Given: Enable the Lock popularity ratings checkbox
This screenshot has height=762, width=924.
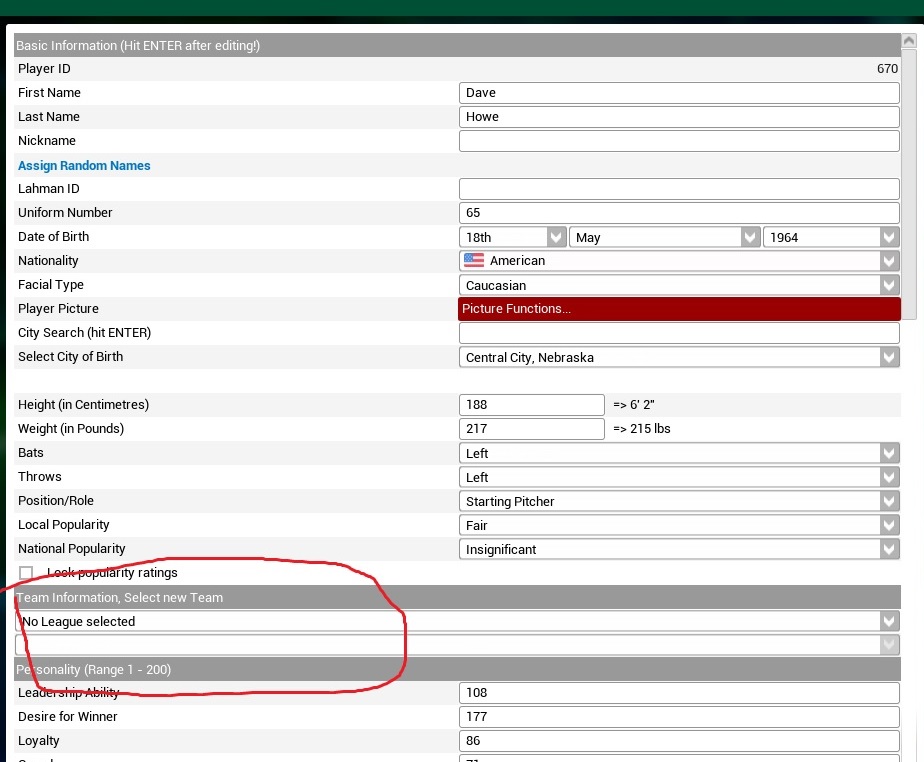Looking at the screenshot, I should [26, 573].
